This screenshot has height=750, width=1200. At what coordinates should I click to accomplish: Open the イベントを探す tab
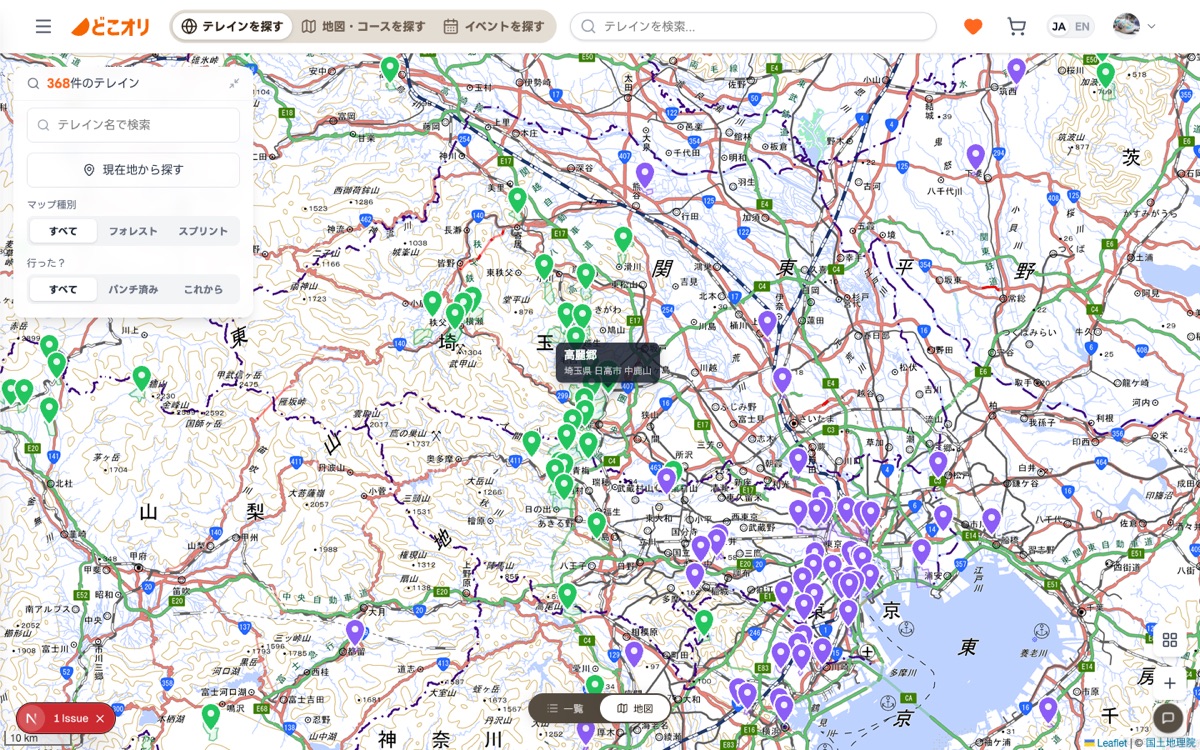pos(494,27)
